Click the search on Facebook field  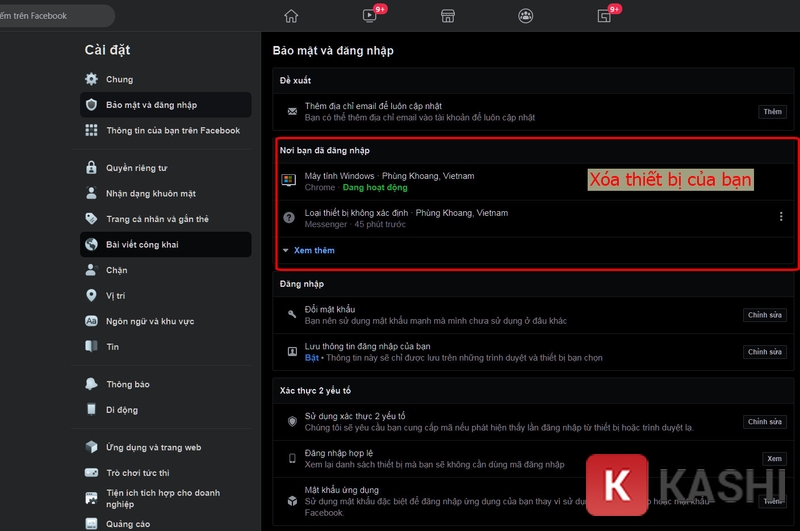coord(55,16)
